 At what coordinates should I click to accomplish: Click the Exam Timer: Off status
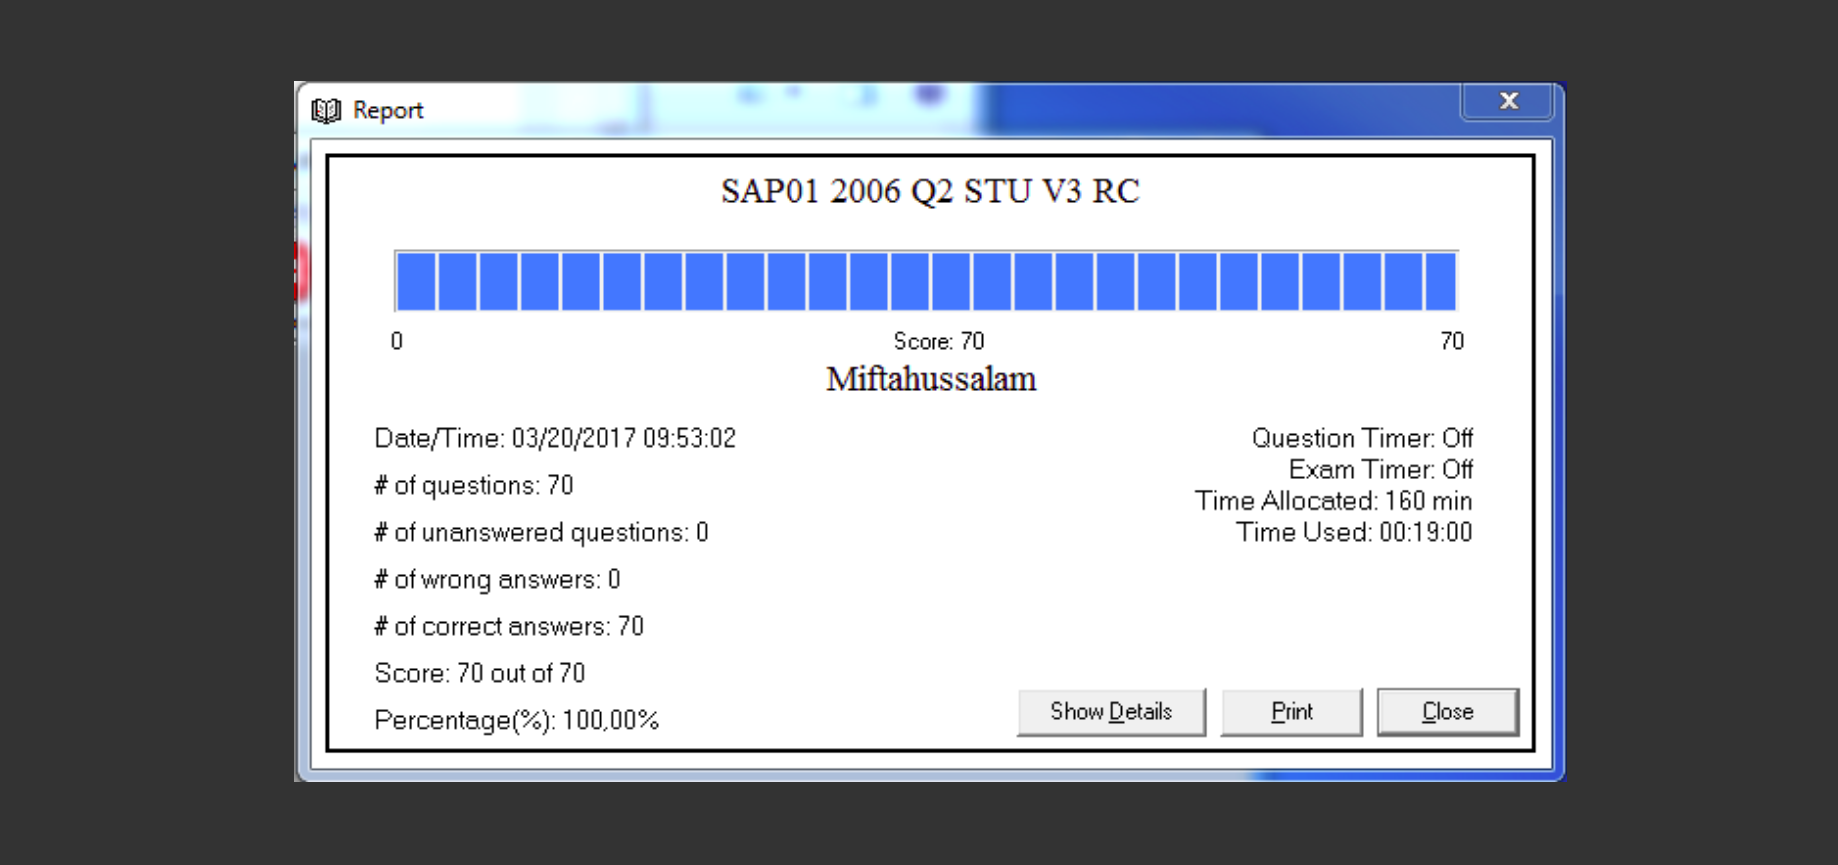[x=1380, y=470]
